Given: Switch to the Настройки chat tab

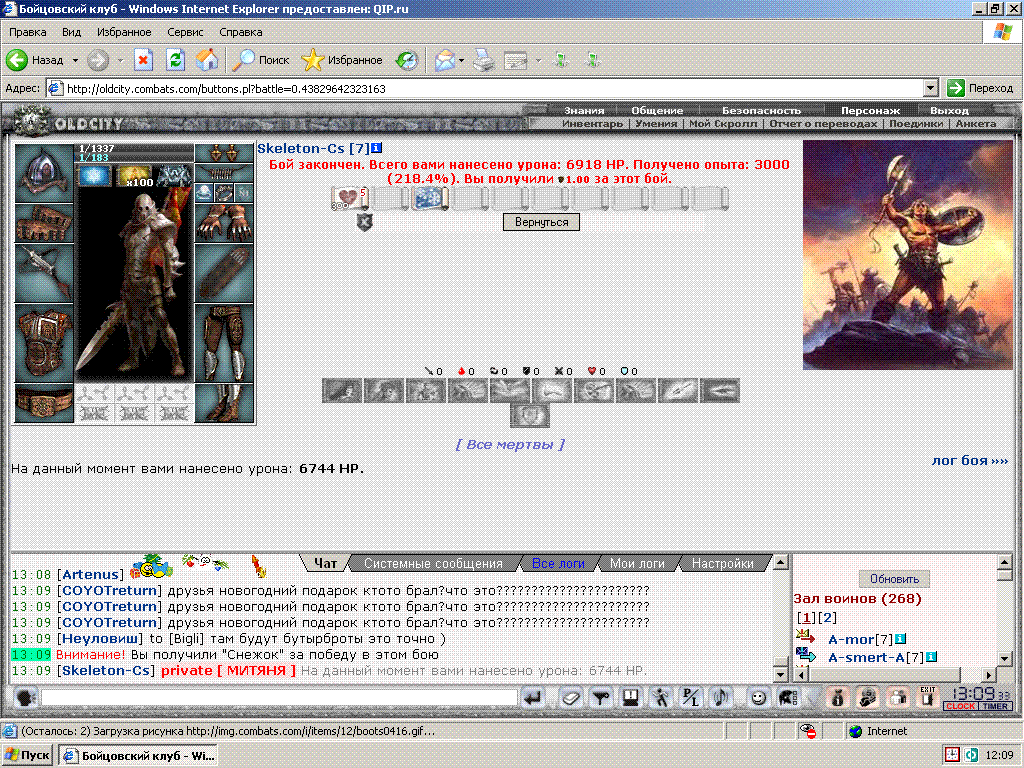Looking at the screenshot, I should pyautogui.click(x=722, y=563).
